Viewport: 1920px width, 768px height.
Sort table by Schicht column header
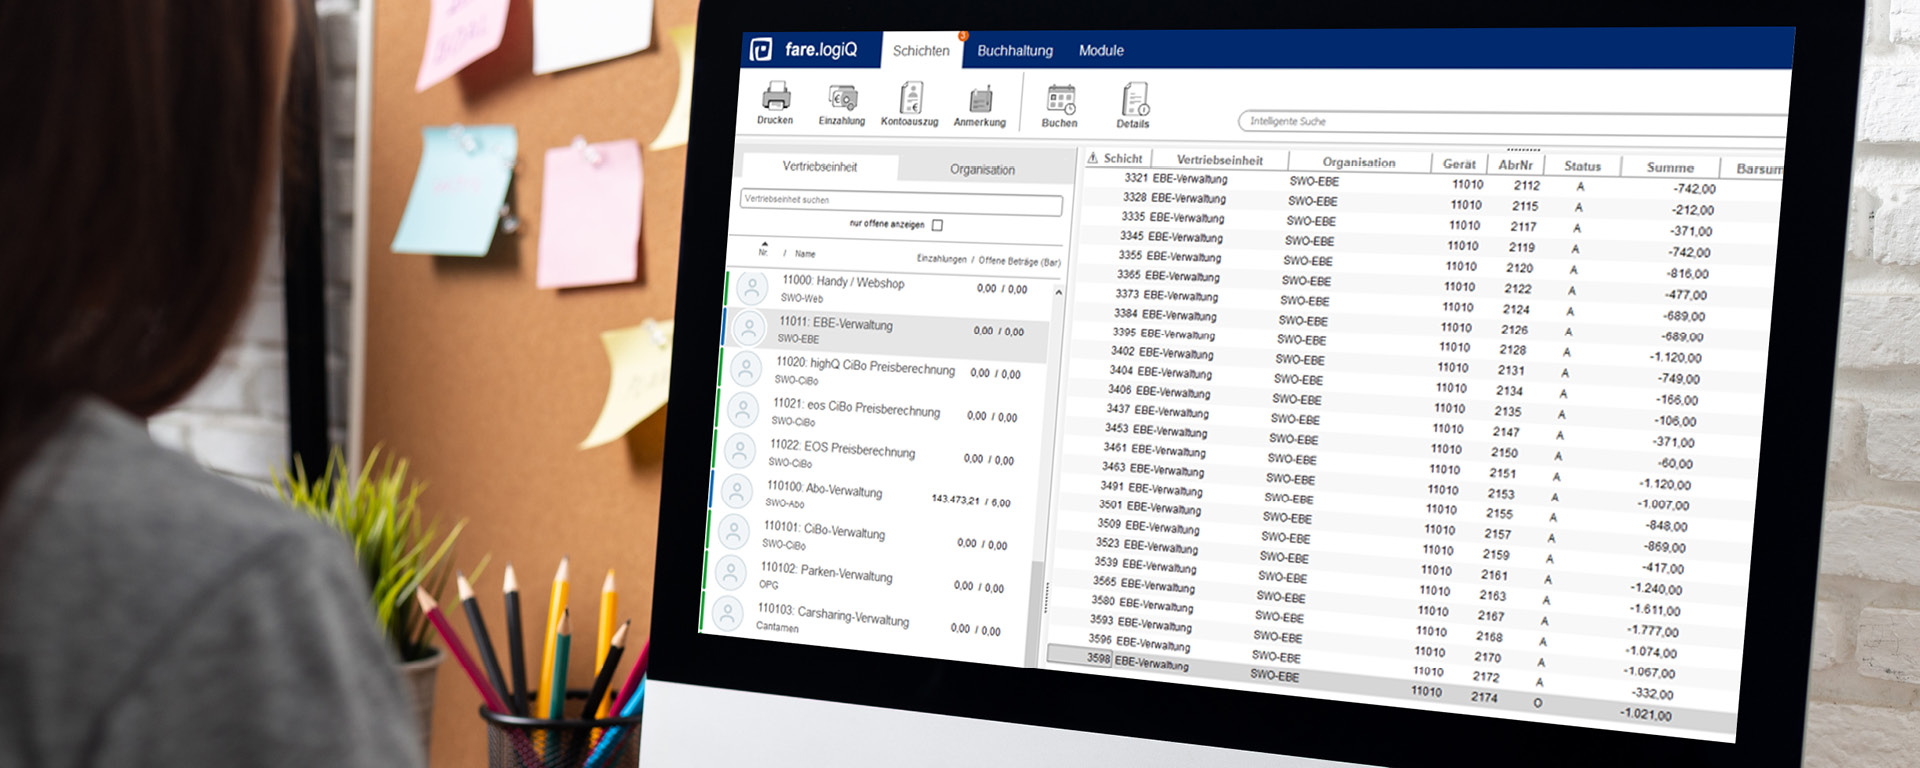pyautogui.click(x=1122, y=158)
